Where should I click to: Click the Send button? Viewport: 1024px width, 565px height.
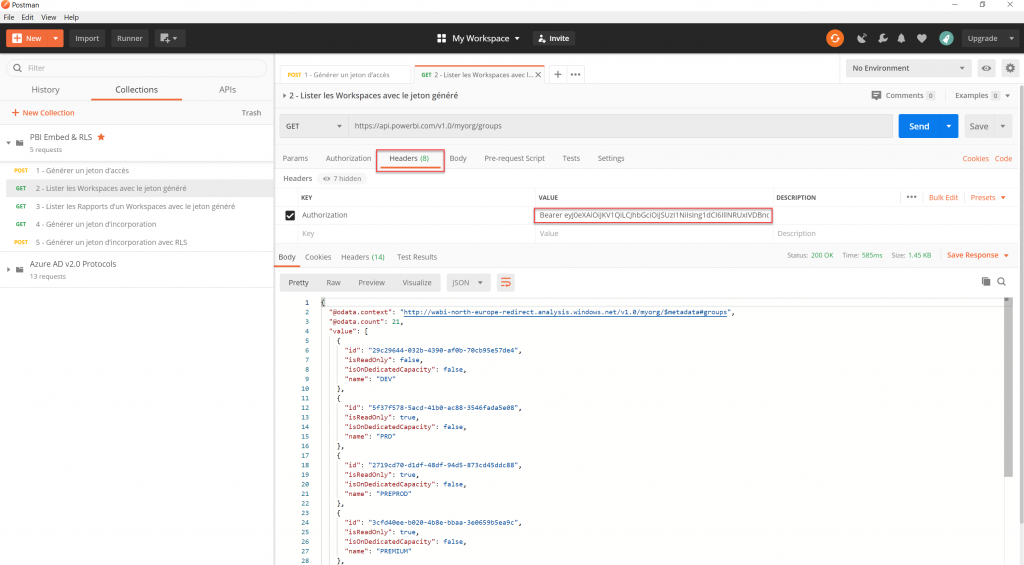point(919,126)
